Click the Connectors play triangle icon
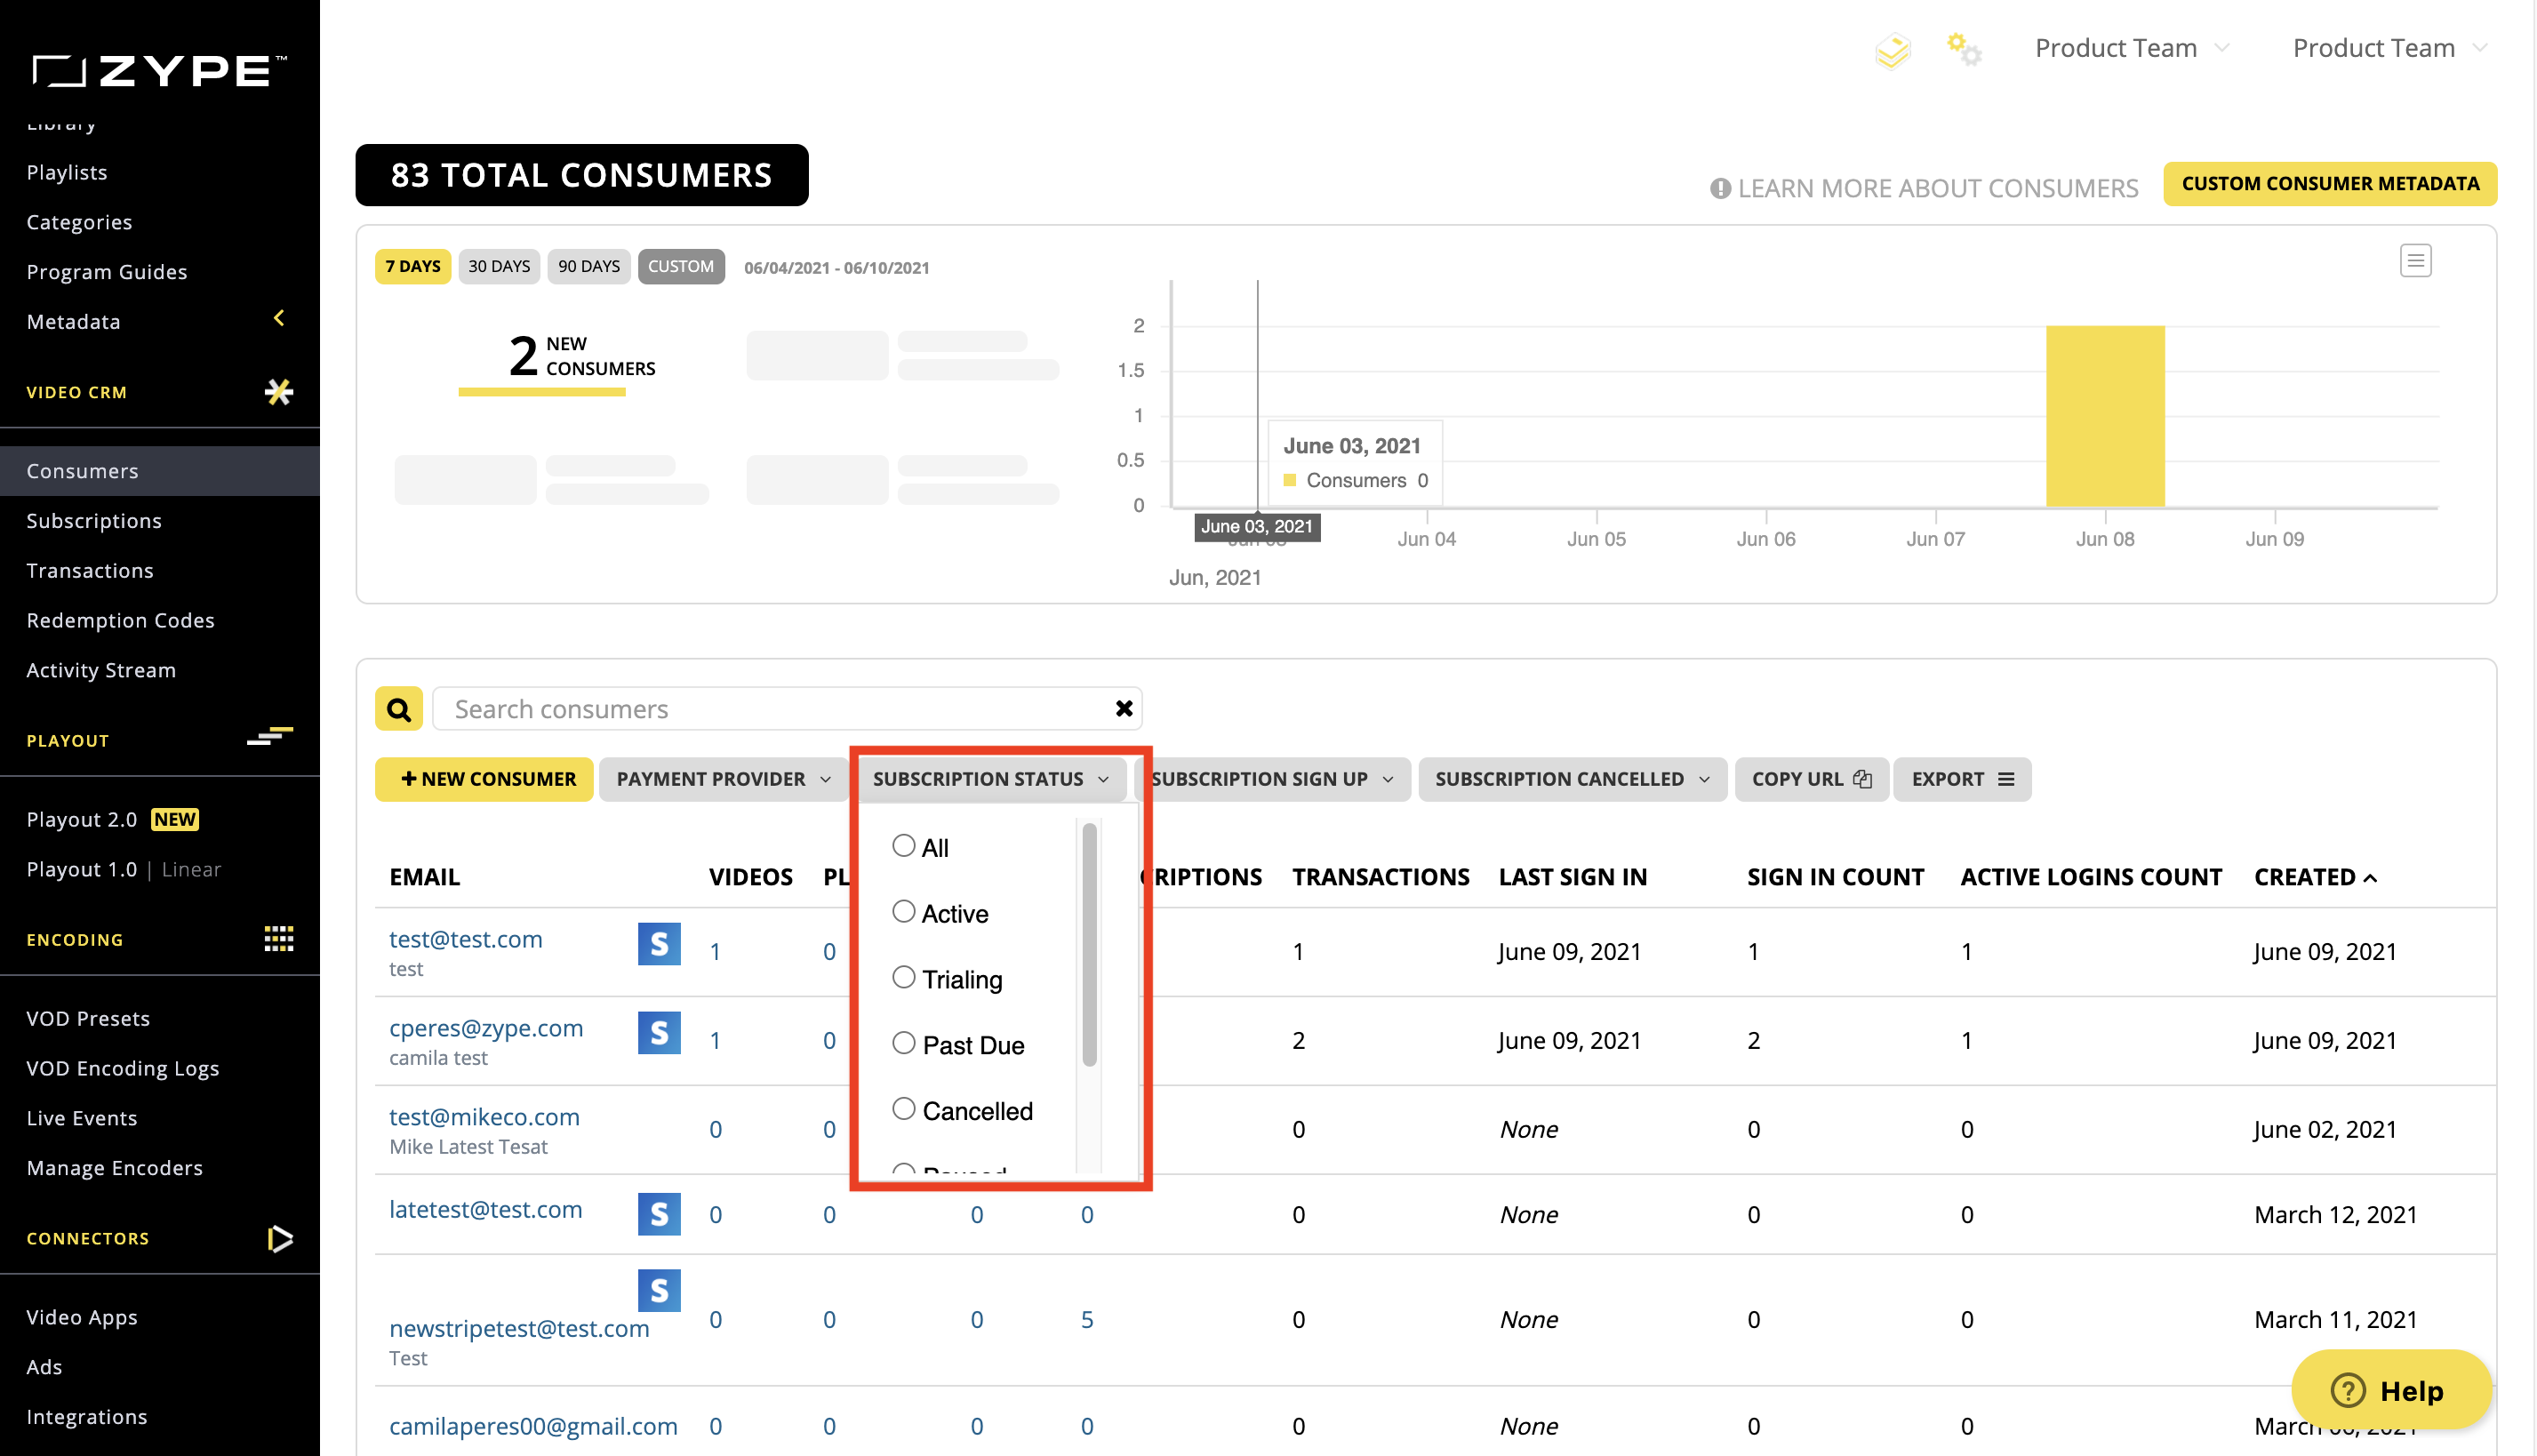The width and height of the screenshot is (2537, 1456). pos(280,1238)
